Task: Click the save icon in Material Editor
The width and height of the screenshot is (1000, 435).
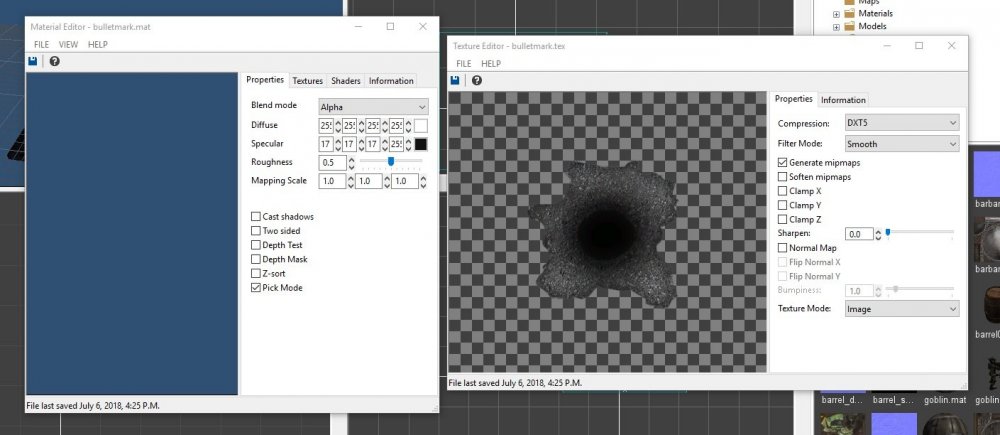Action: pyautogui.click(x=33, y=61)
